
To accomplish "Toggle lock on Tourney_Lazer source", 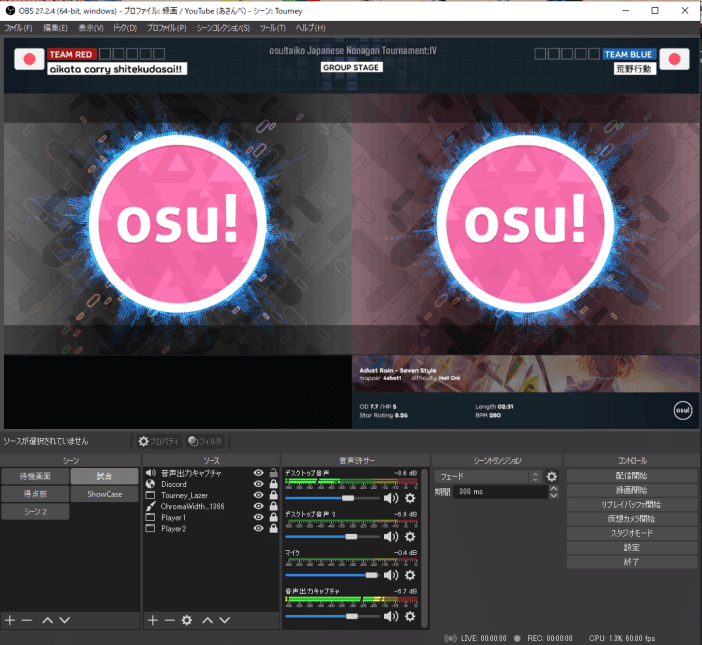I will point(273,495).
